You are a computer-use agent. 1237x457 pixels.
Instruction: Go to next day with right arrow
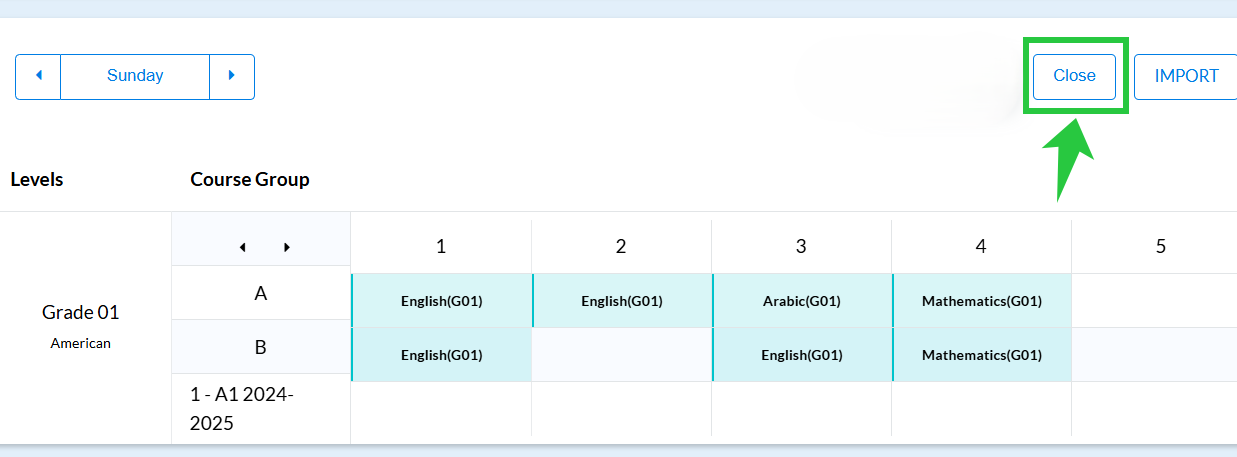(x=232, y=77)
